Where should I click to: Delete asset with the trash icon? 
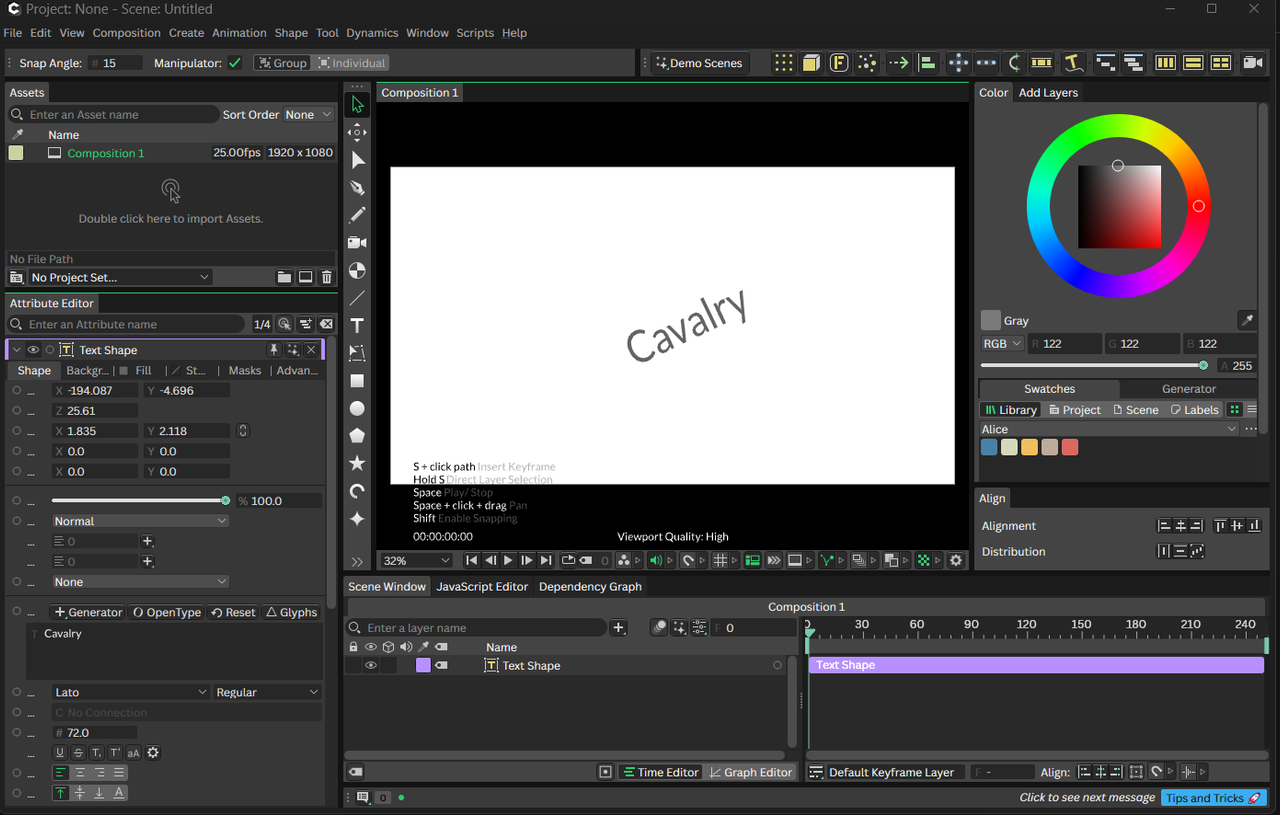(327, 277)
